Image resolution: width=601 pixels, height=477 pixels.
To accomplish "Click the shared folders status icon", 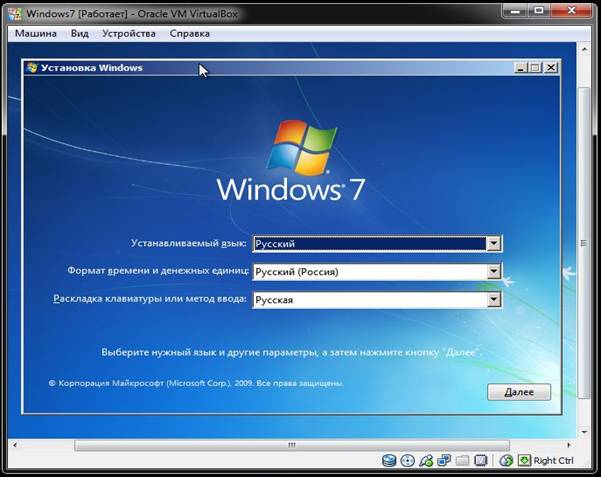I will click(x=463, y=460).
